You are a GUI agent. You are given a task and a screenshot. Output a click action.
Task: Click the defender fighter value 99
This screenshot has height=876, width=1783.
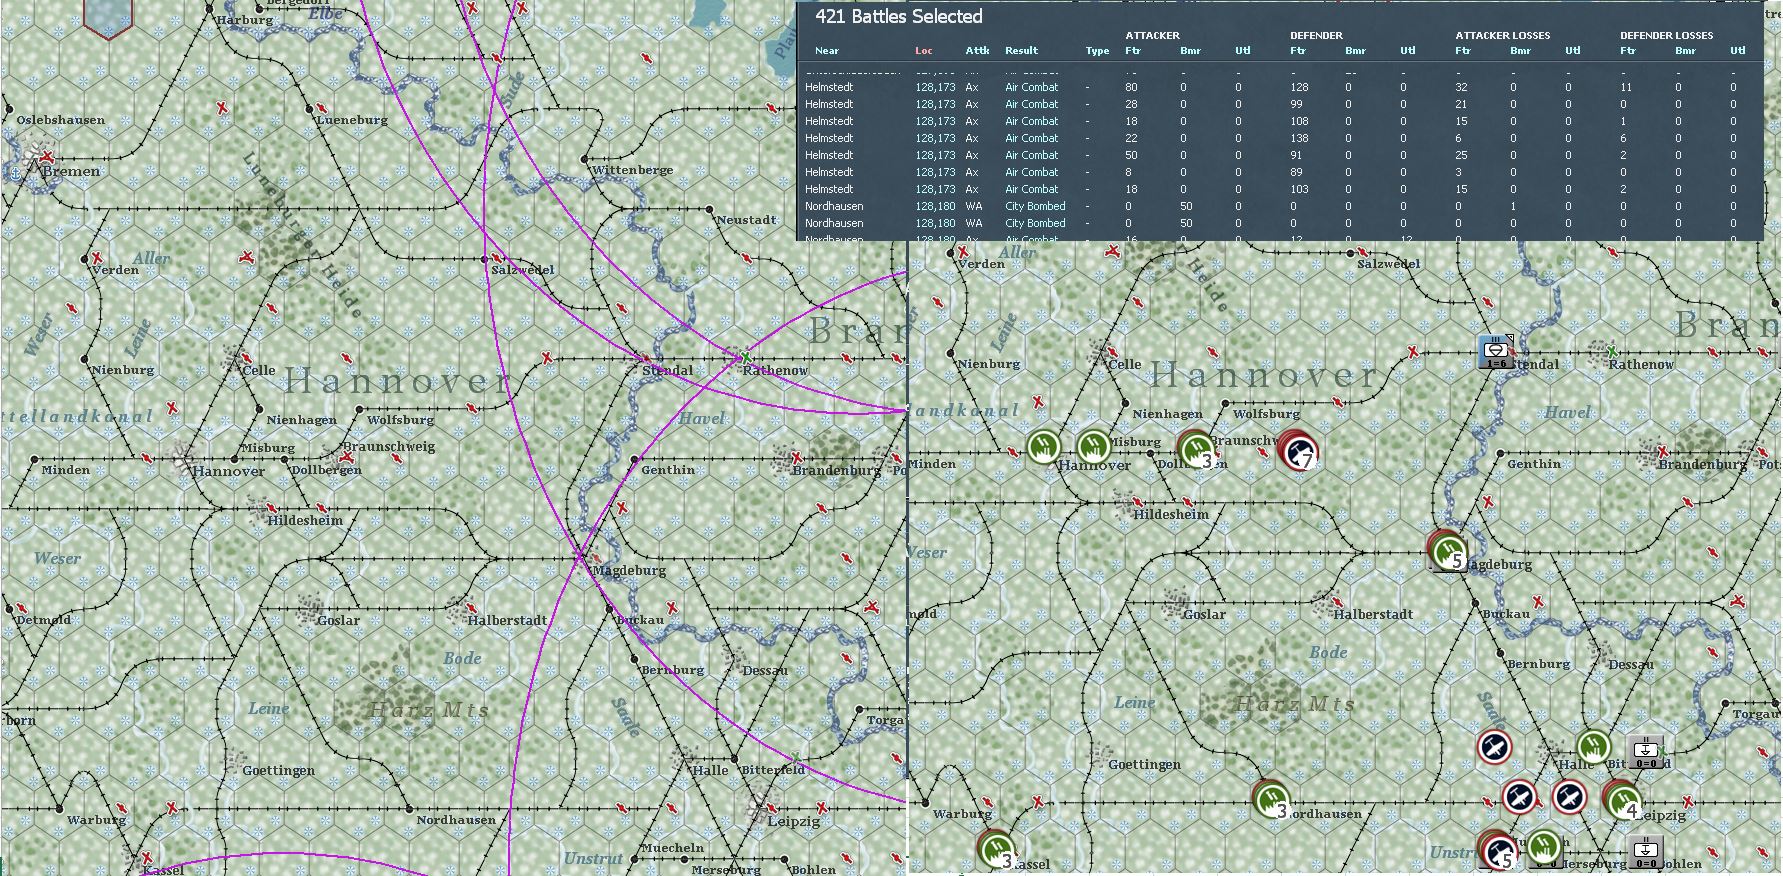tap(1298, 104)
